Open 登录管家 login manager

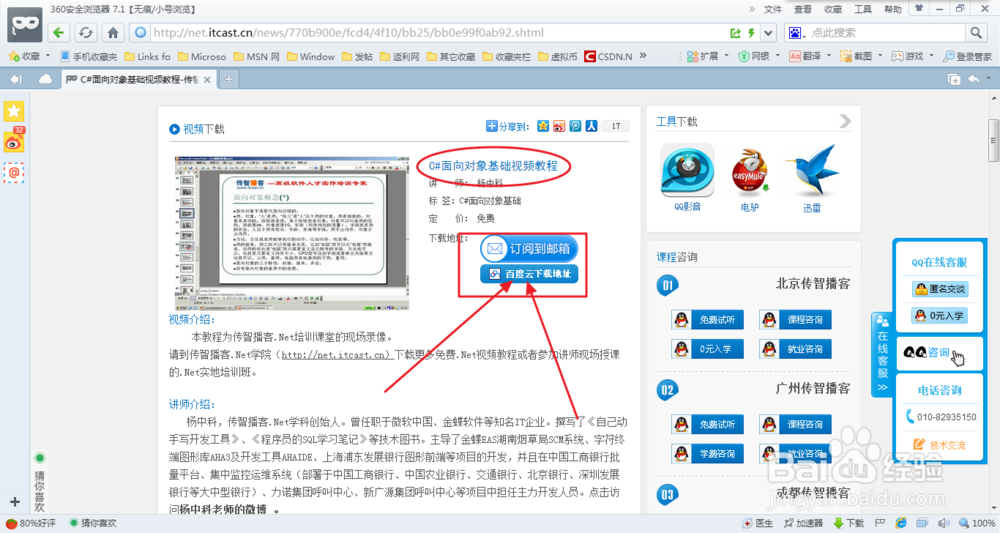click(967, 56)
